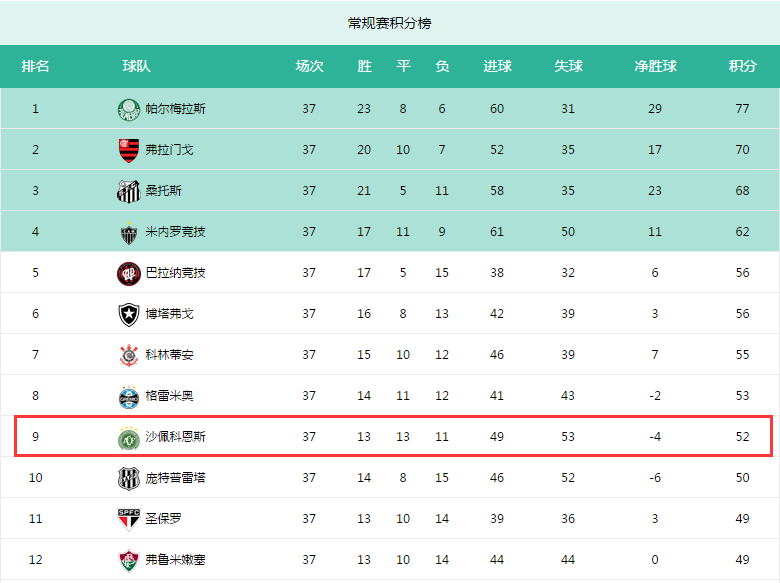Click the Corinthians crest icon
The image size is (780, 583).
click(x=129, y=355)
